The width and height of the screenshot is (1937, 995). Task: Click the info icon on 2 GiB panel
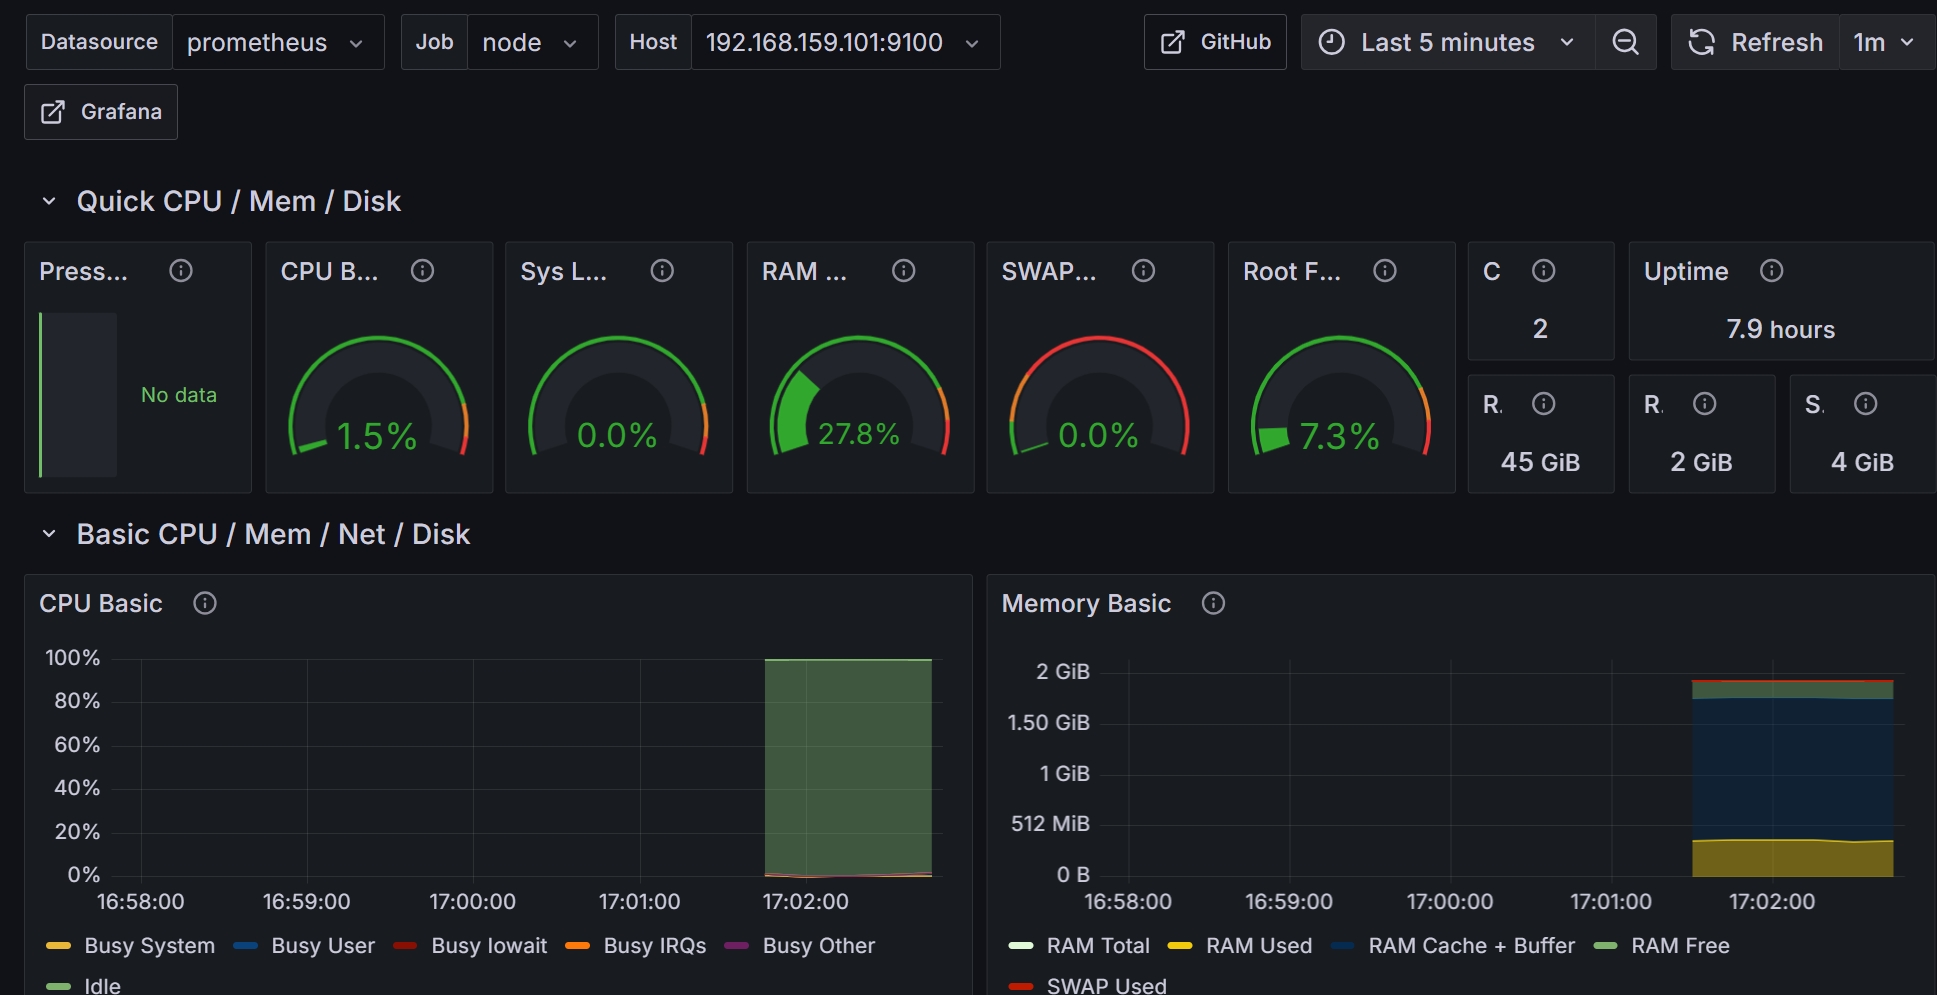coord(1705,404)
